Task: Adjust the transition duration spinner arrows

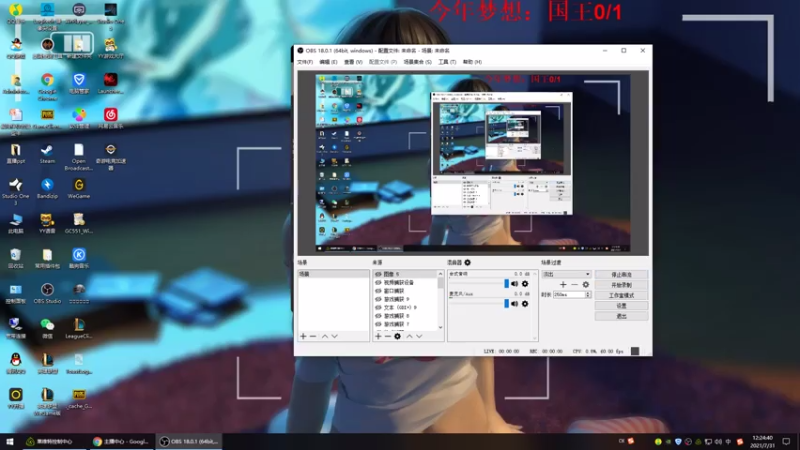Action: 588,294
